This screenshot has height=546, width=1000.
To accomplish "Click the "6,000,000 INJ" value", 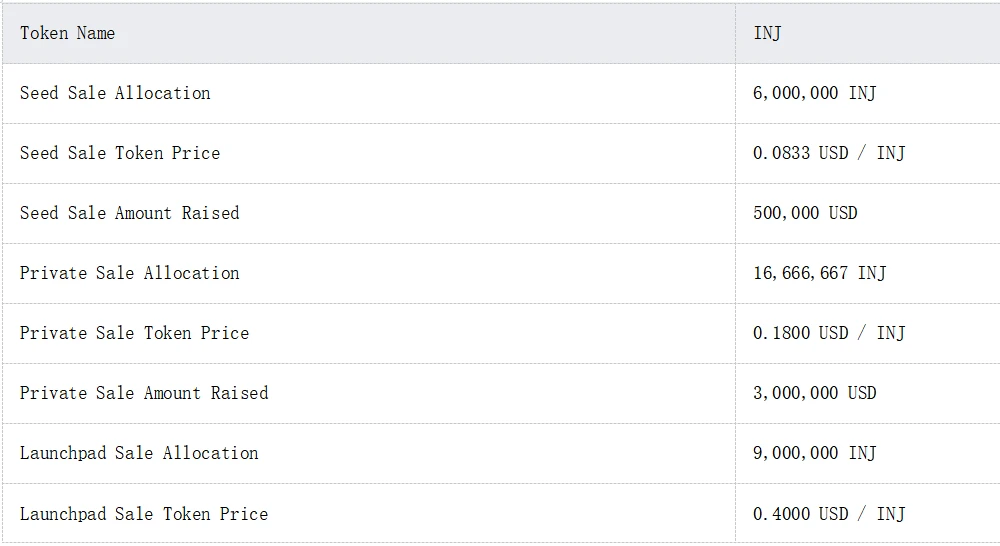I will click(x=814, y=93).
